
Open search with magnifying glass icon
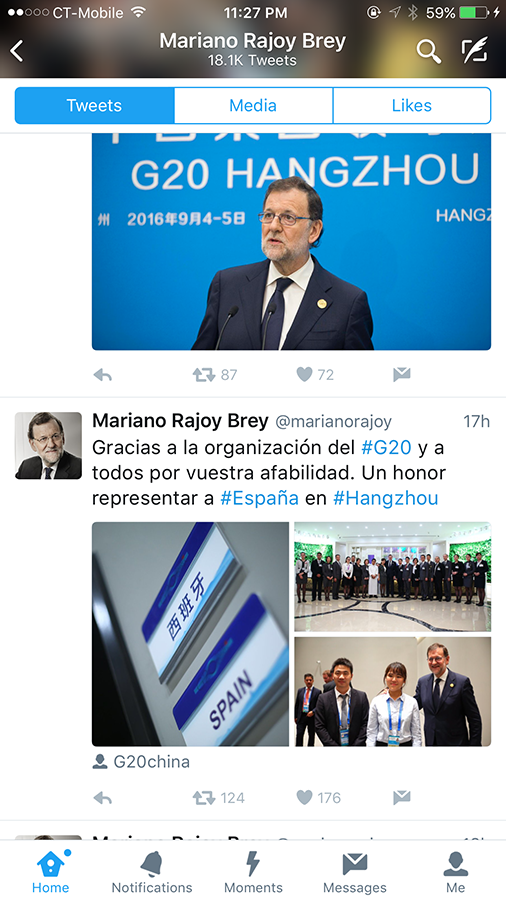click(429, 52)
